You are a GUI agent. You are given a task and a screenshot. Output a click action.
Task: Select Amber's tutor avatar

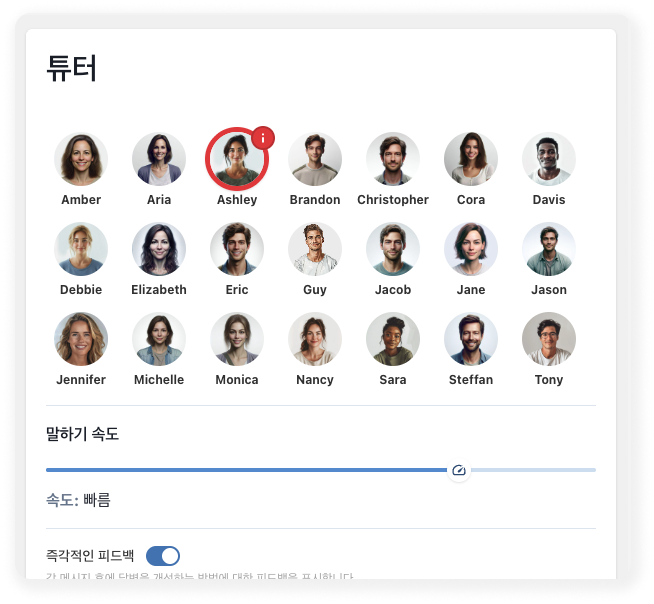click(81, 159)
